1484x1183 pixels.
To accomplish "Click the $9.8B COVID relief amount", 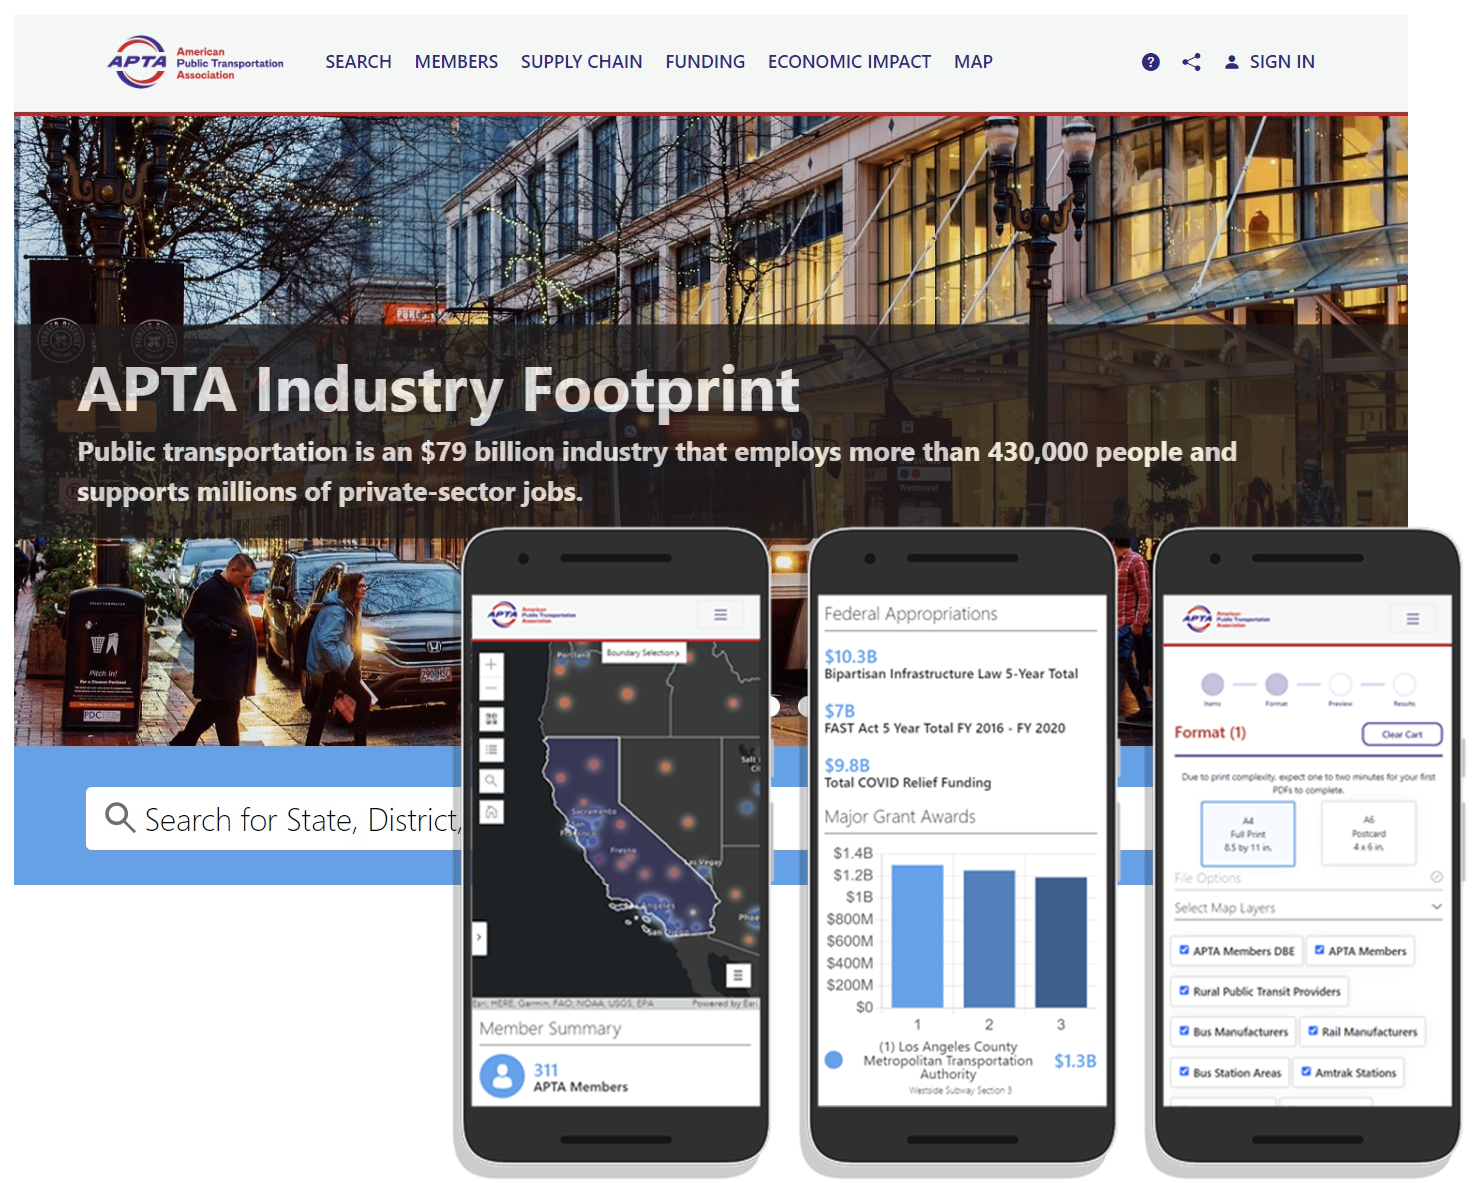I will coord(846,765).
